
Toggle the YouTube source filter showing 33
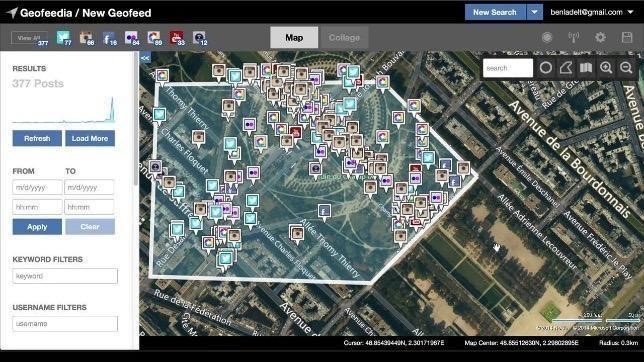(x=177, y=38)
